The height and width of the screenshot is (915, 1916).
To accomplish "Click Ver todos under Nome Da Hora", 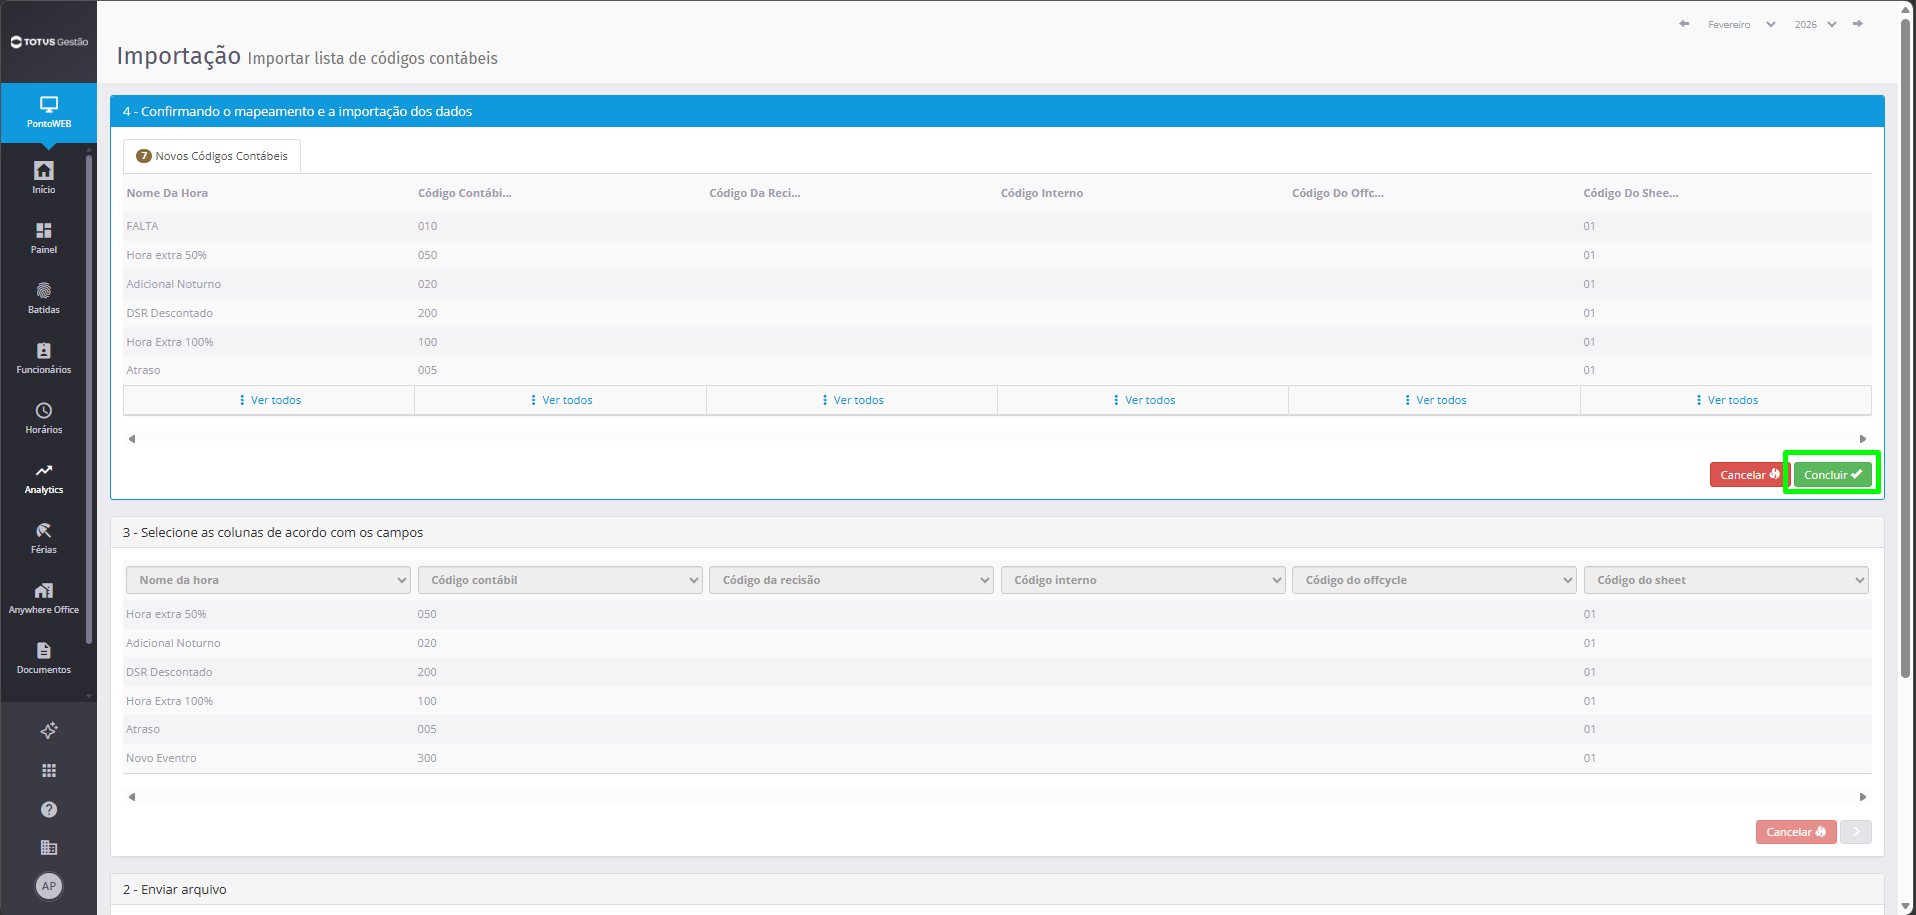I will [x=269, y=400].
